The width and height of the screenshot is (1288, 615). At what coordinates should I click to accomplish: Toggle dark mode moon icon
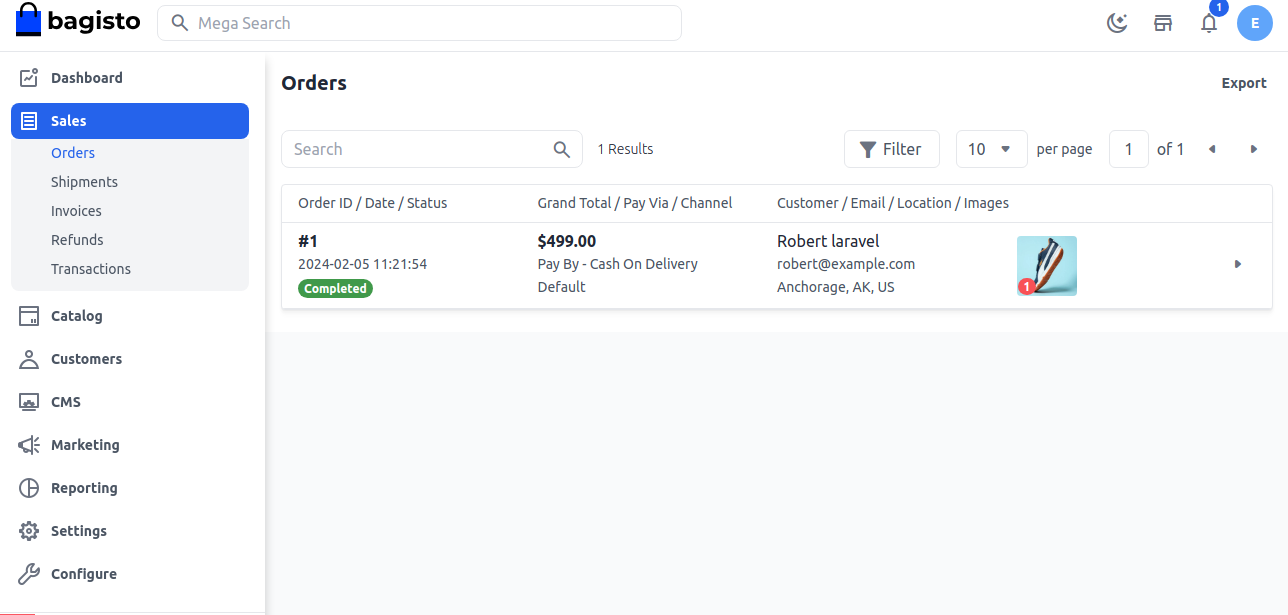click(1117, 23)
